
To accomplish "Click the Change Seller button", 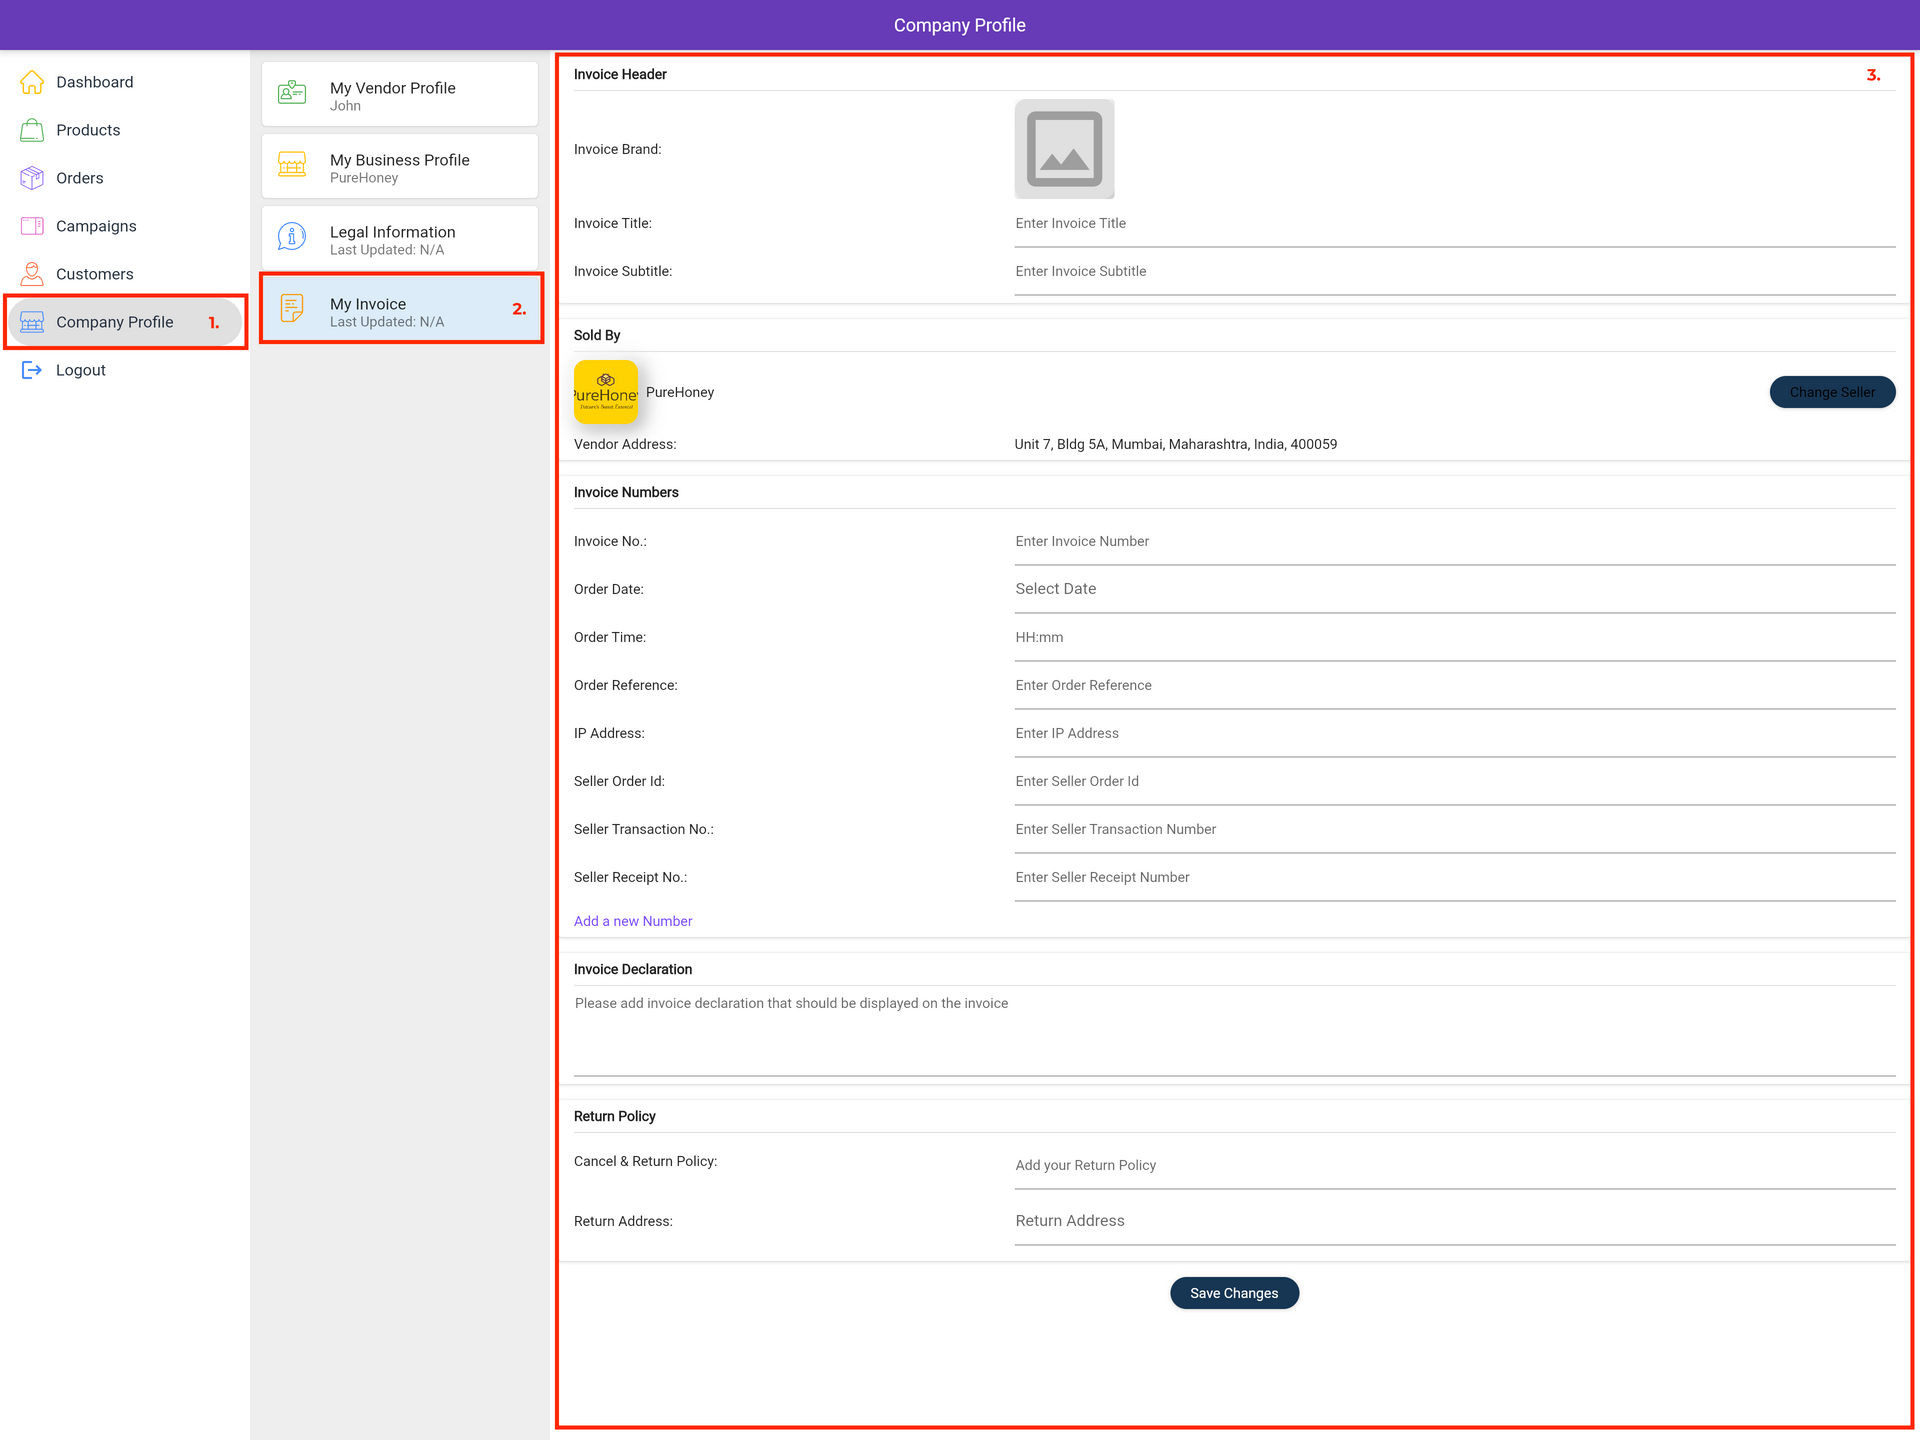I will pyautogui.click(x=1832, y=392).
